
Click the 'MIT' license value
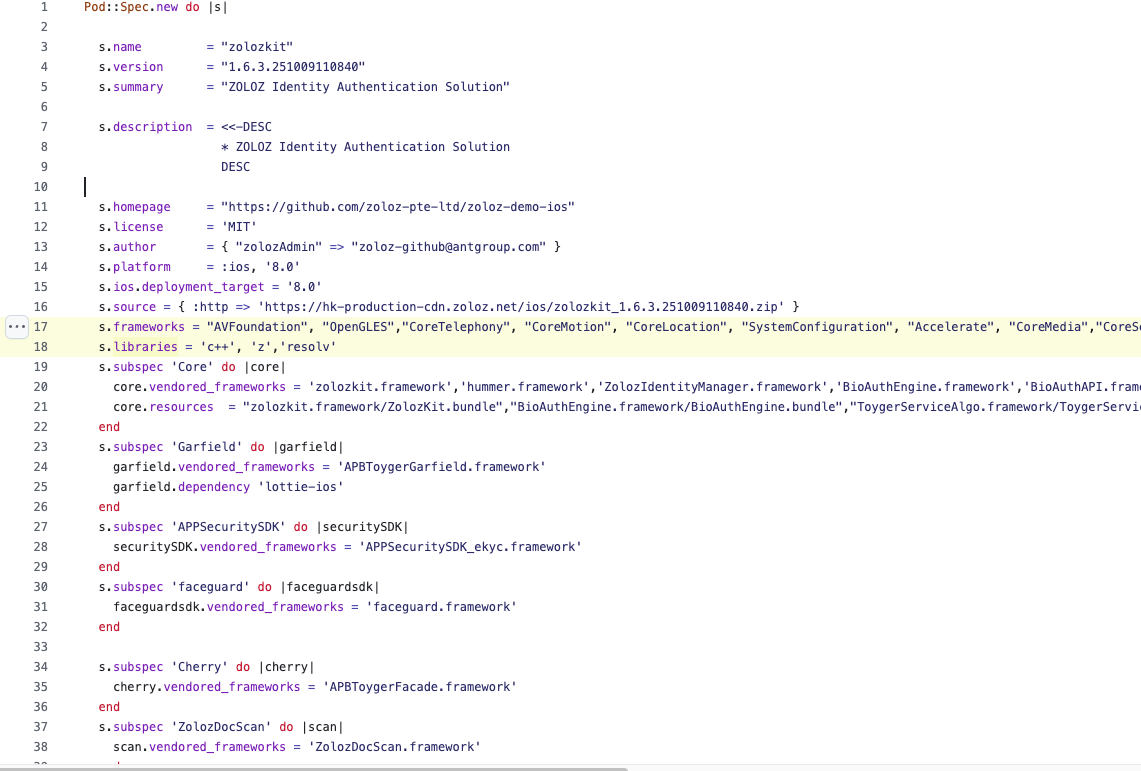click(x=239, y=227)
